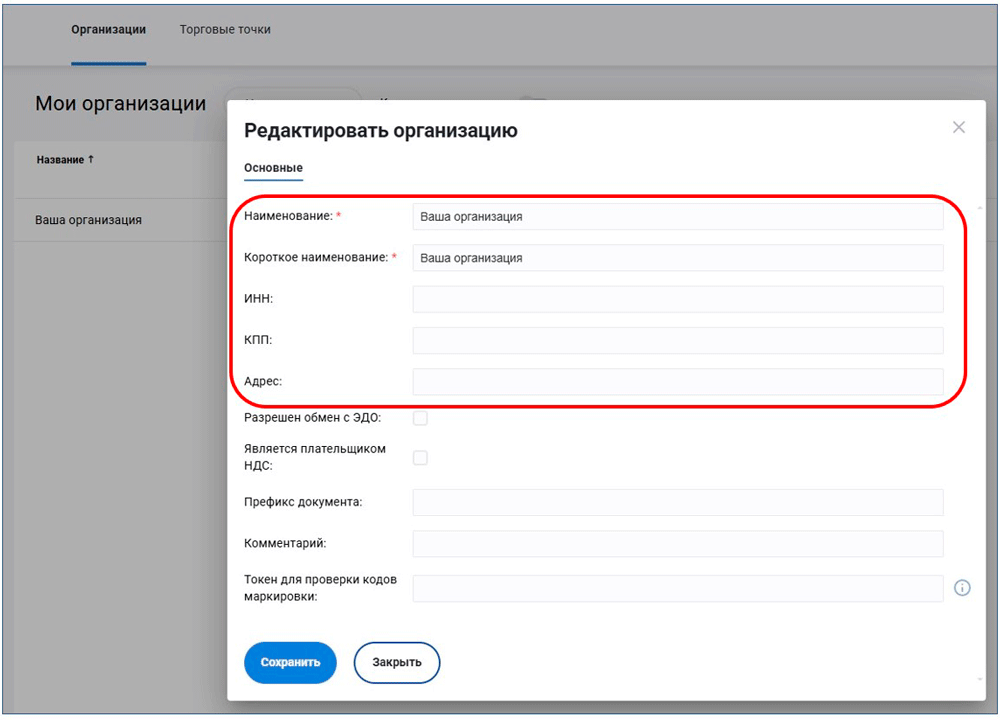Click the Закрыть button
Screen dimensions: 1000x720
pos(397,662)
